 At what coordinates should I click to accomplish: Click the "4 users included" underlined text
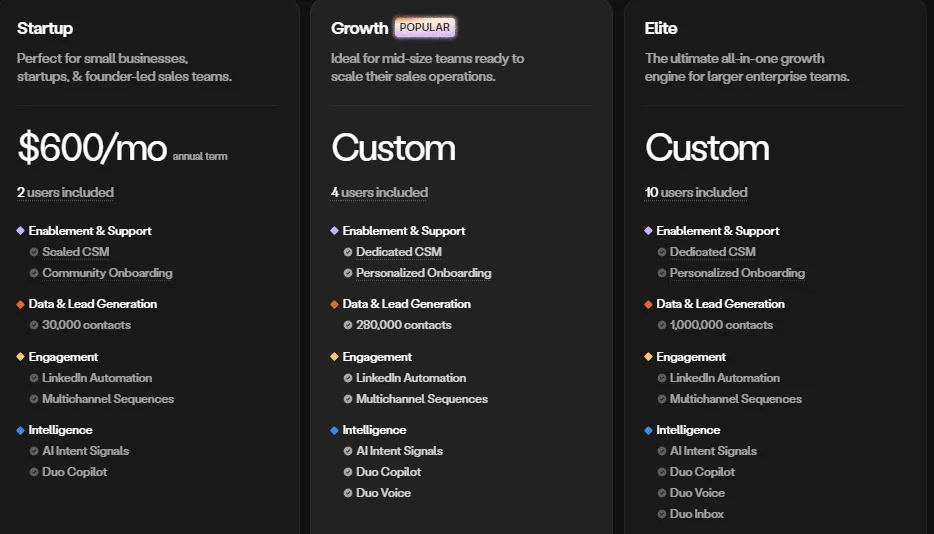click(379, 192)
